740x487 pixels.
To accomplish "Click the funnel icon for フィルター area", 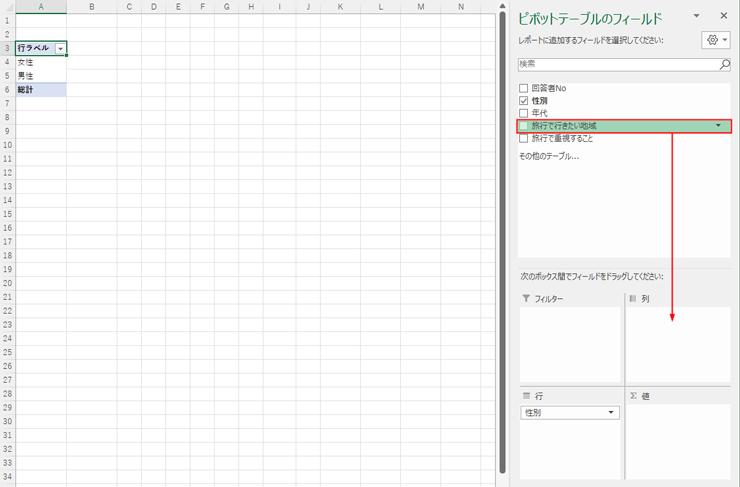I will (x=526, y=299).
